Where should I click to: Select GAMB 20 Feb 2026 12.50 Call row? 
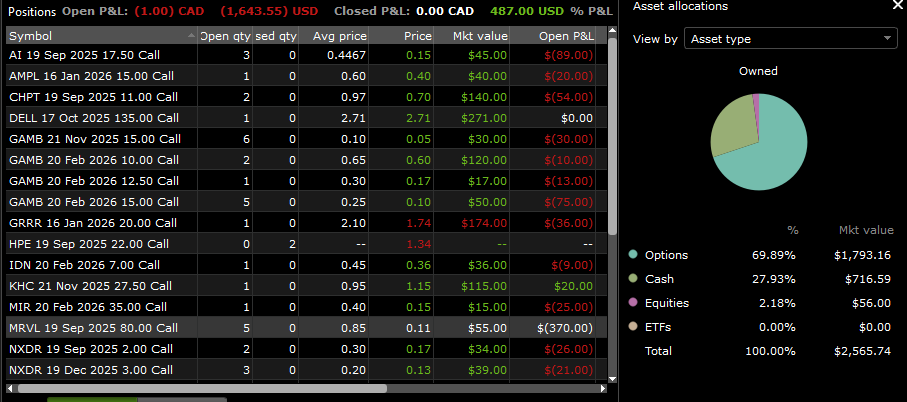coord(307,181)
